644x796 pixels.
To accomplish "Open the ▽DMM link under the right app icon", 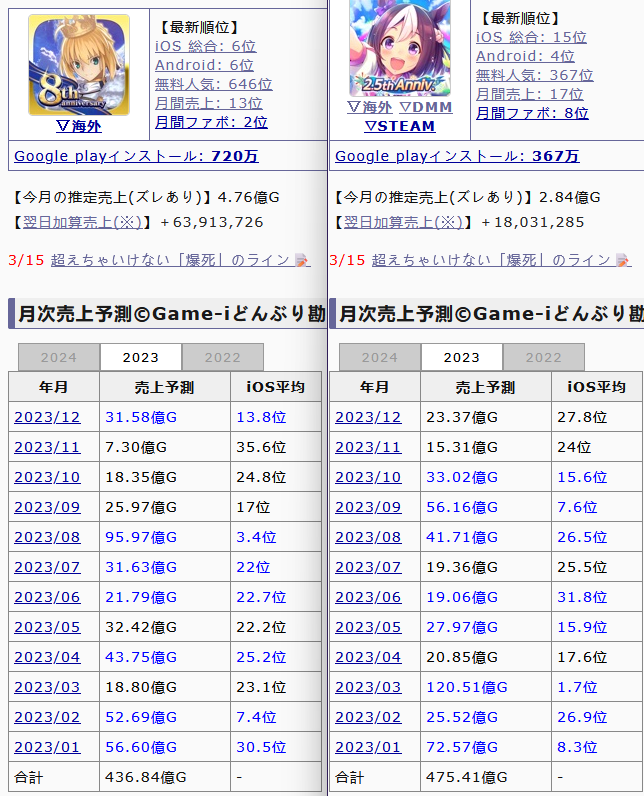I will tap(426, 107).
